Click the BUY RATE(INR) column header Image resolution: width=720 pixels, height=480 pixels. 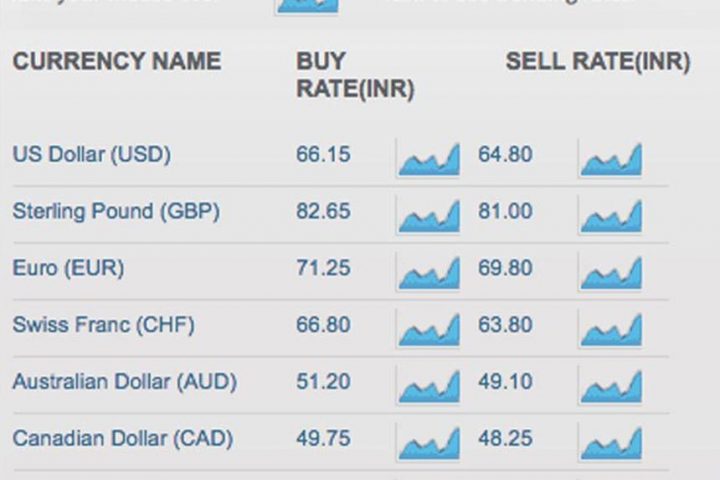[x=355, y=75]
